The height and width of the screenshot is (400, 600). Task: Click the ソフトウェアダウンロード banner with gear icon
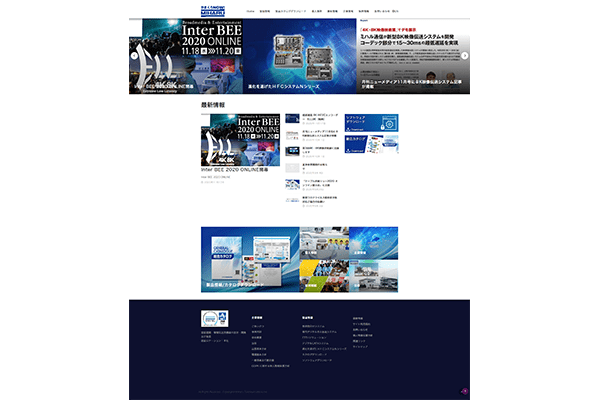coord(371,123)
